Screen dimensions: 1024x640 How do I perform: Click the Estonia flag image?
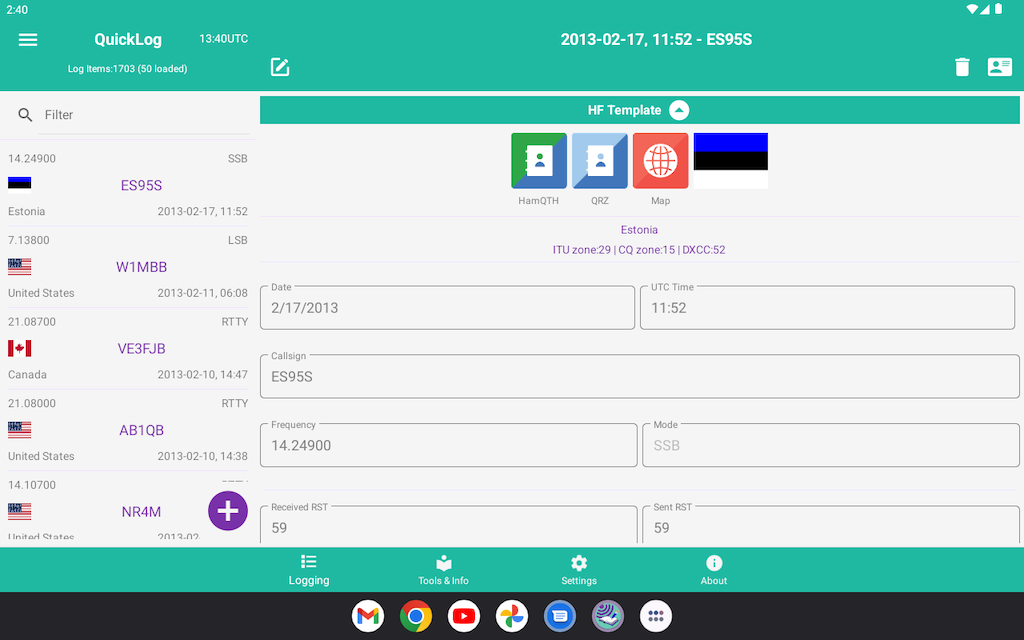coord(731,161)
